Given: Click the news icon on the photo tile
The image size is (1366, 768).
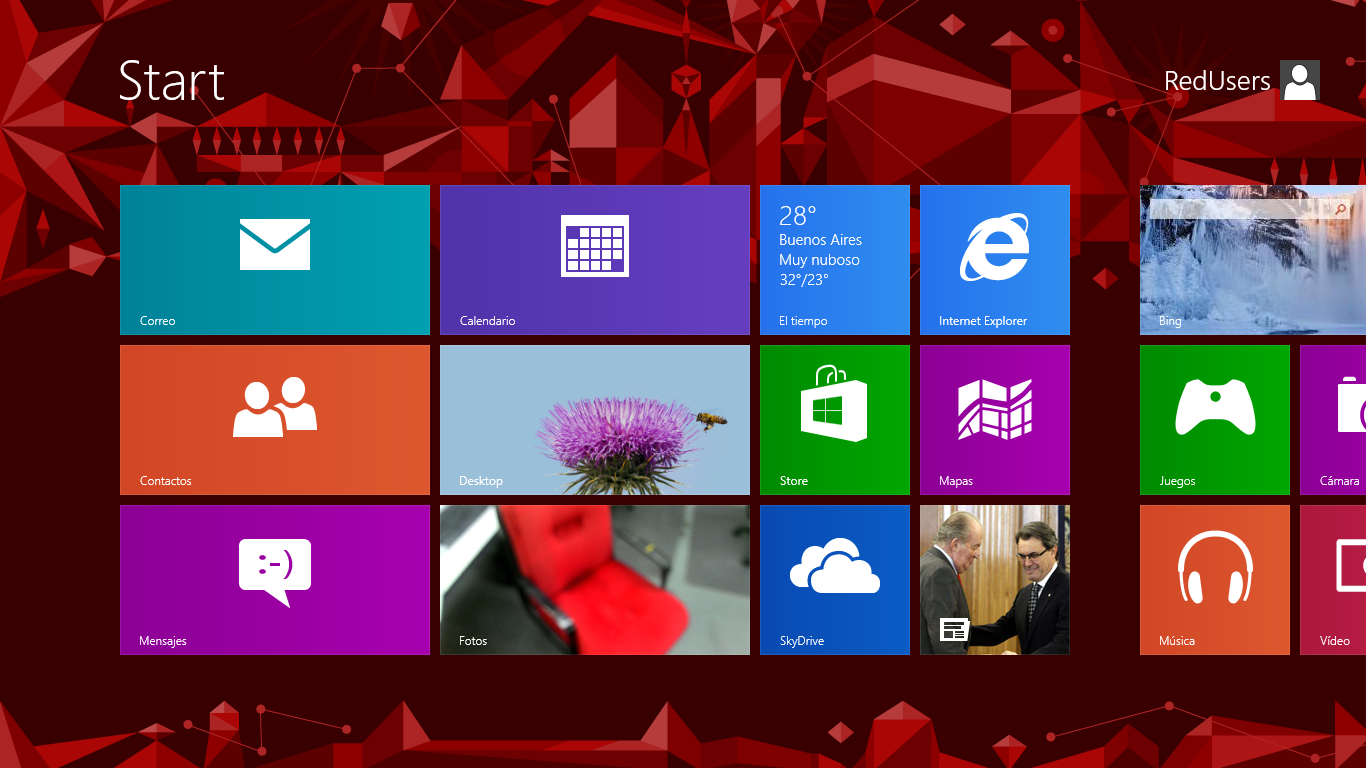Looking at the screenshot, I should pos(955,629).
